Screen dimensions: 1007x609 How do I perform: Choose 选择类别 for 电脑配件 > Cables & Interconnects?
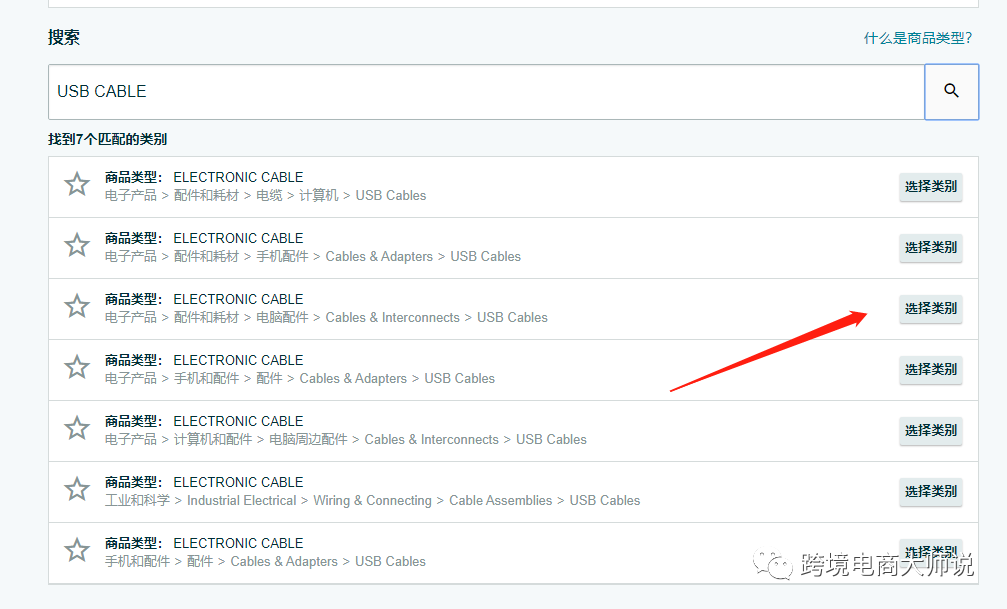coord(931,309)
